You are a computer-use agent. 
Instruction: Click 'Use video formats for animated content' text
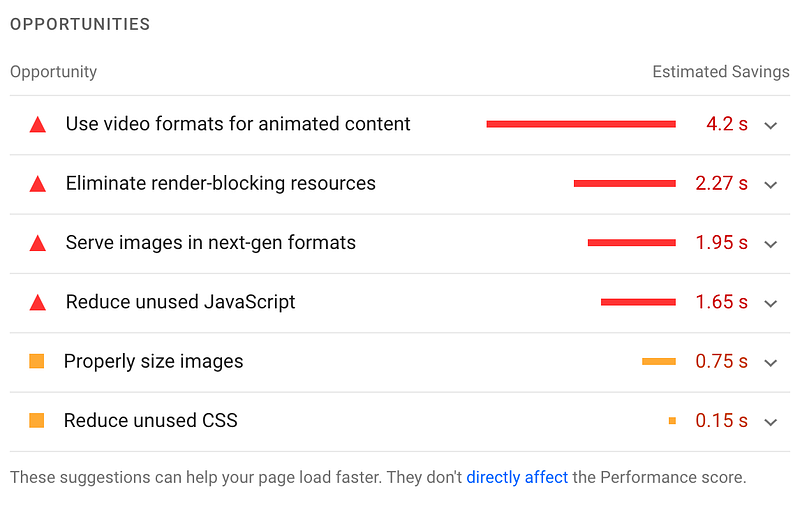[x=238, y=124]
